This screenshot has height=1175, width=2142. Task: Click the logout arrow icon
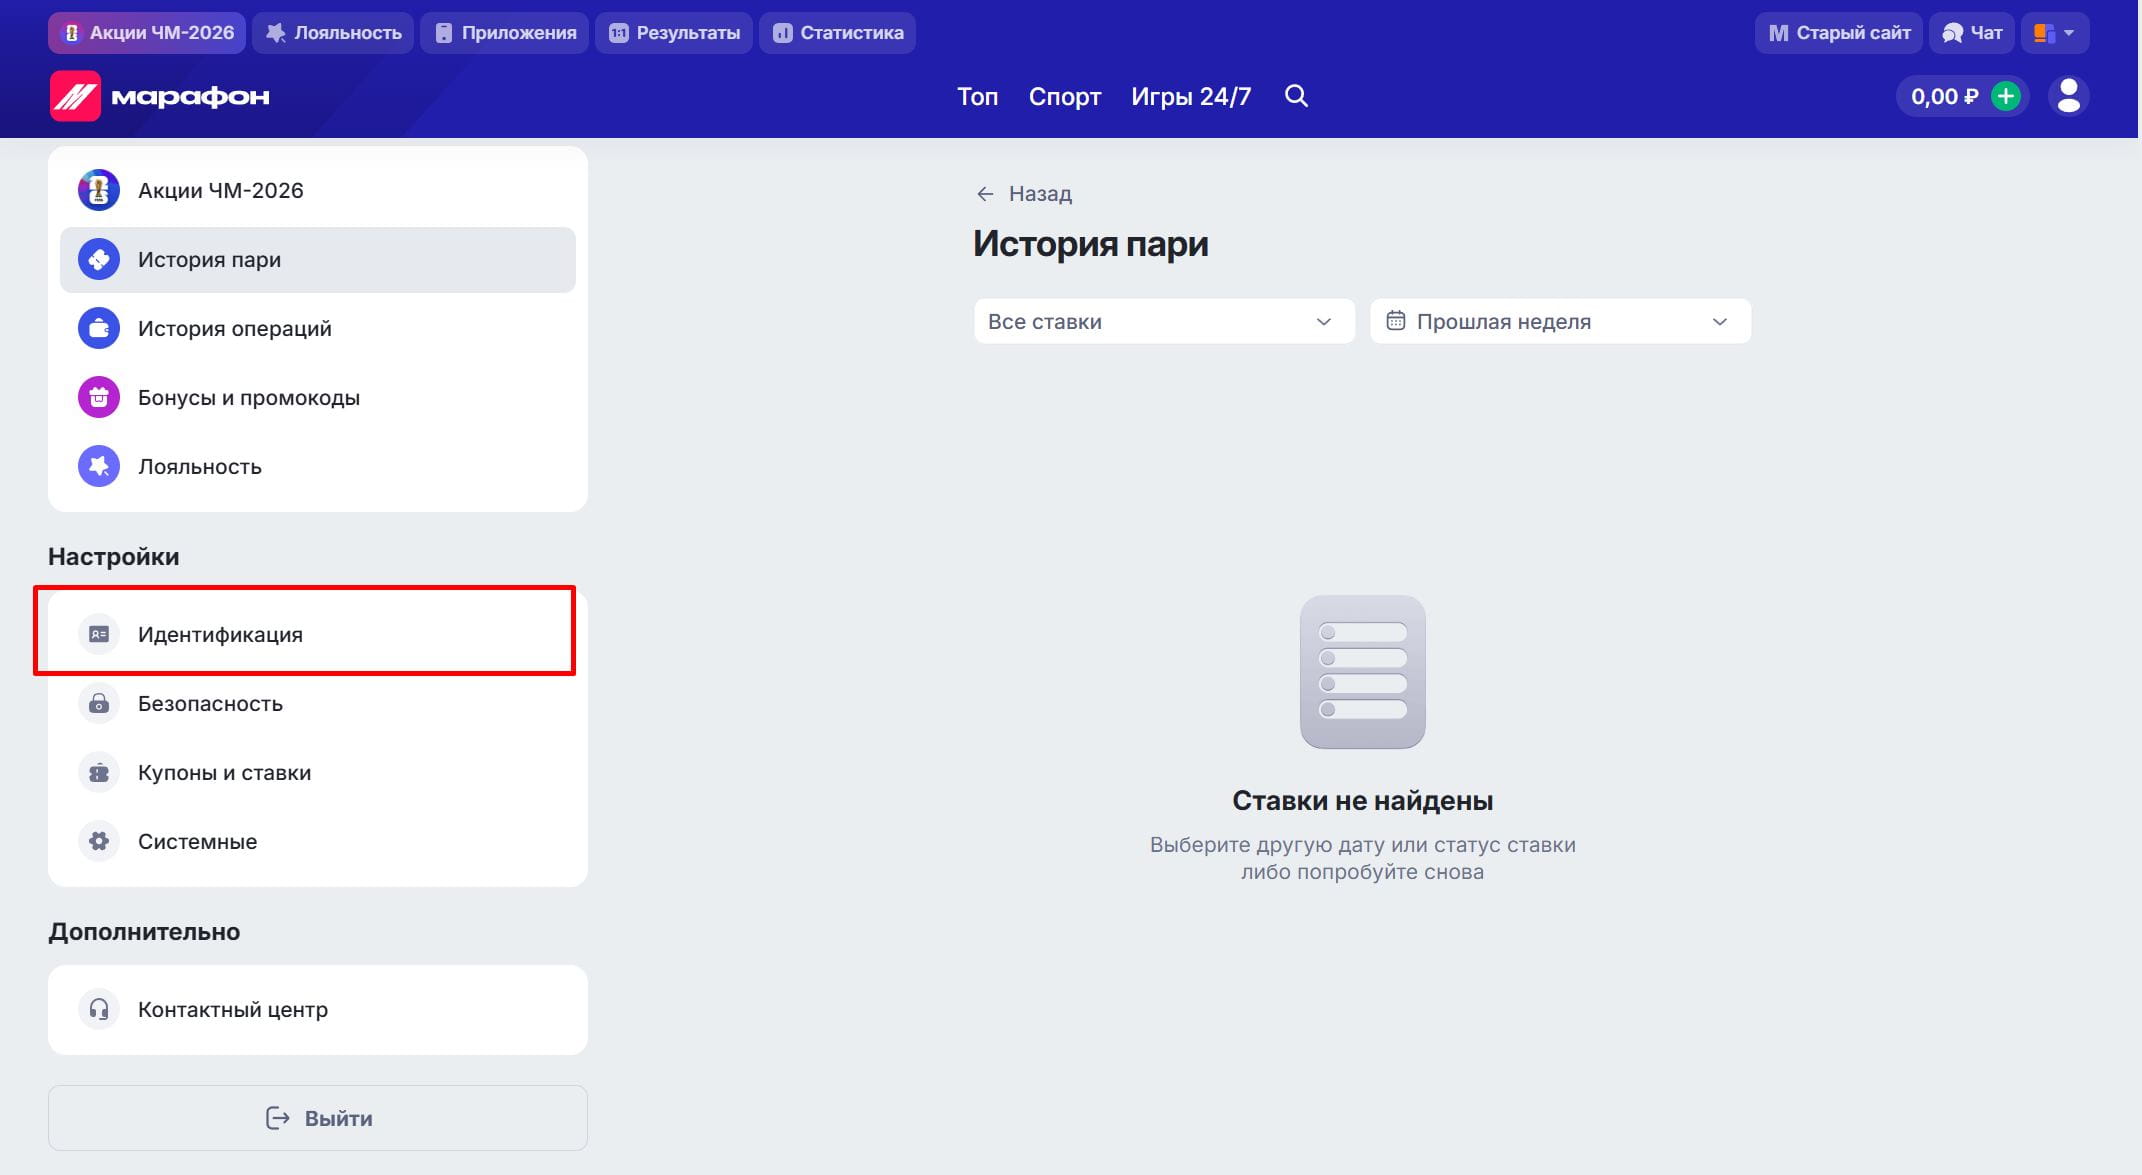tap(277, 1118)
